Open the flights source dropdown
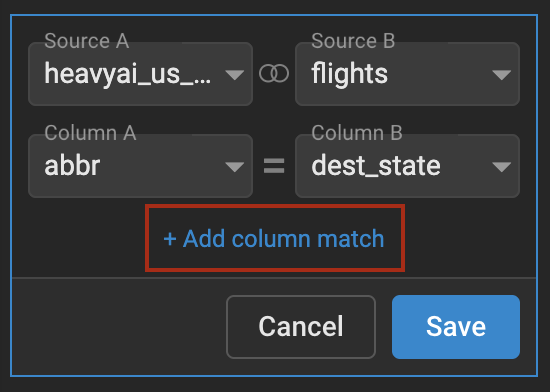Viewport: 550px width, 392px height. coord(407,74)
